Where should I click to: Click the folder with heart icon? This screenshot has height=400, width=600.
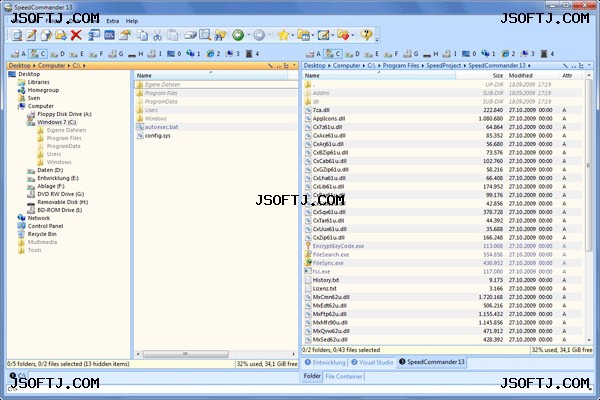[343, 35]
